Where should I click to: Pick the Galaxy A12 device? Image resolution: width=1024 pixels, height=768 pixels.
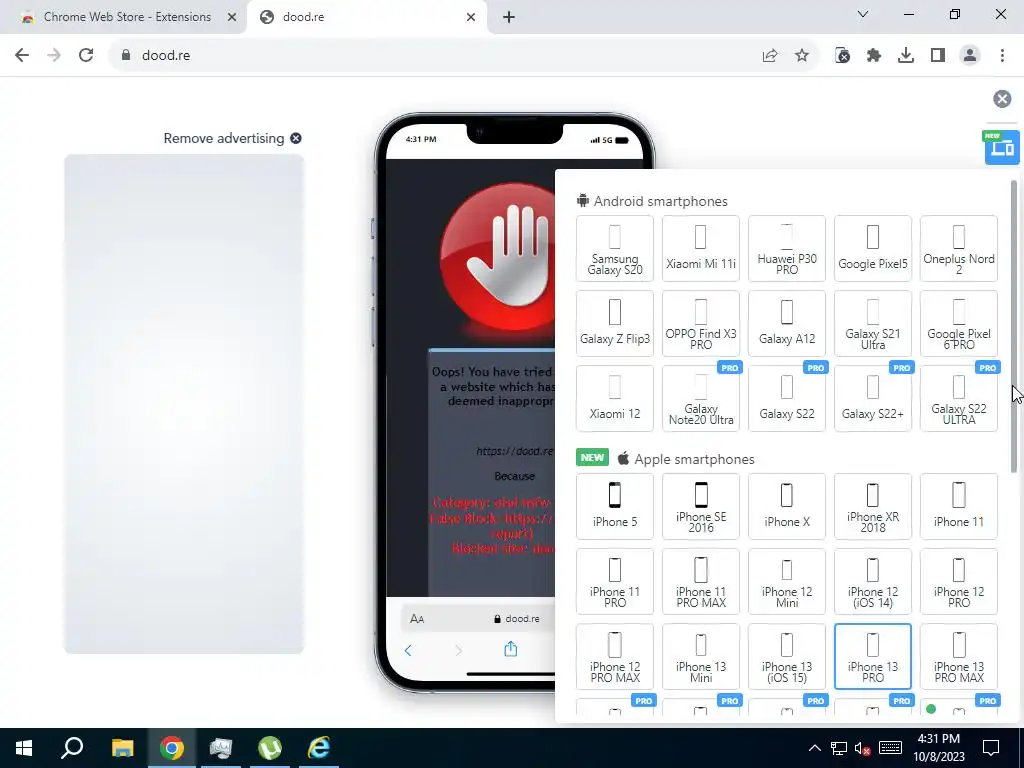click(x=787, y=324)
